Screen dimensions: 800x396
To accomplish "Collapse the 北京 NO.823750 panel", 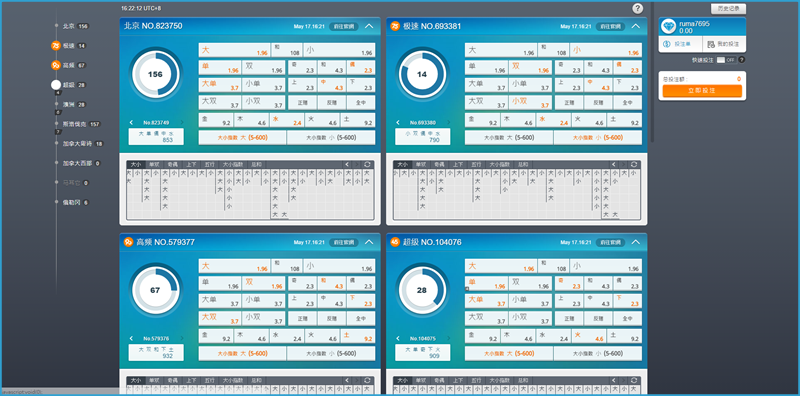I will (369, 27).
